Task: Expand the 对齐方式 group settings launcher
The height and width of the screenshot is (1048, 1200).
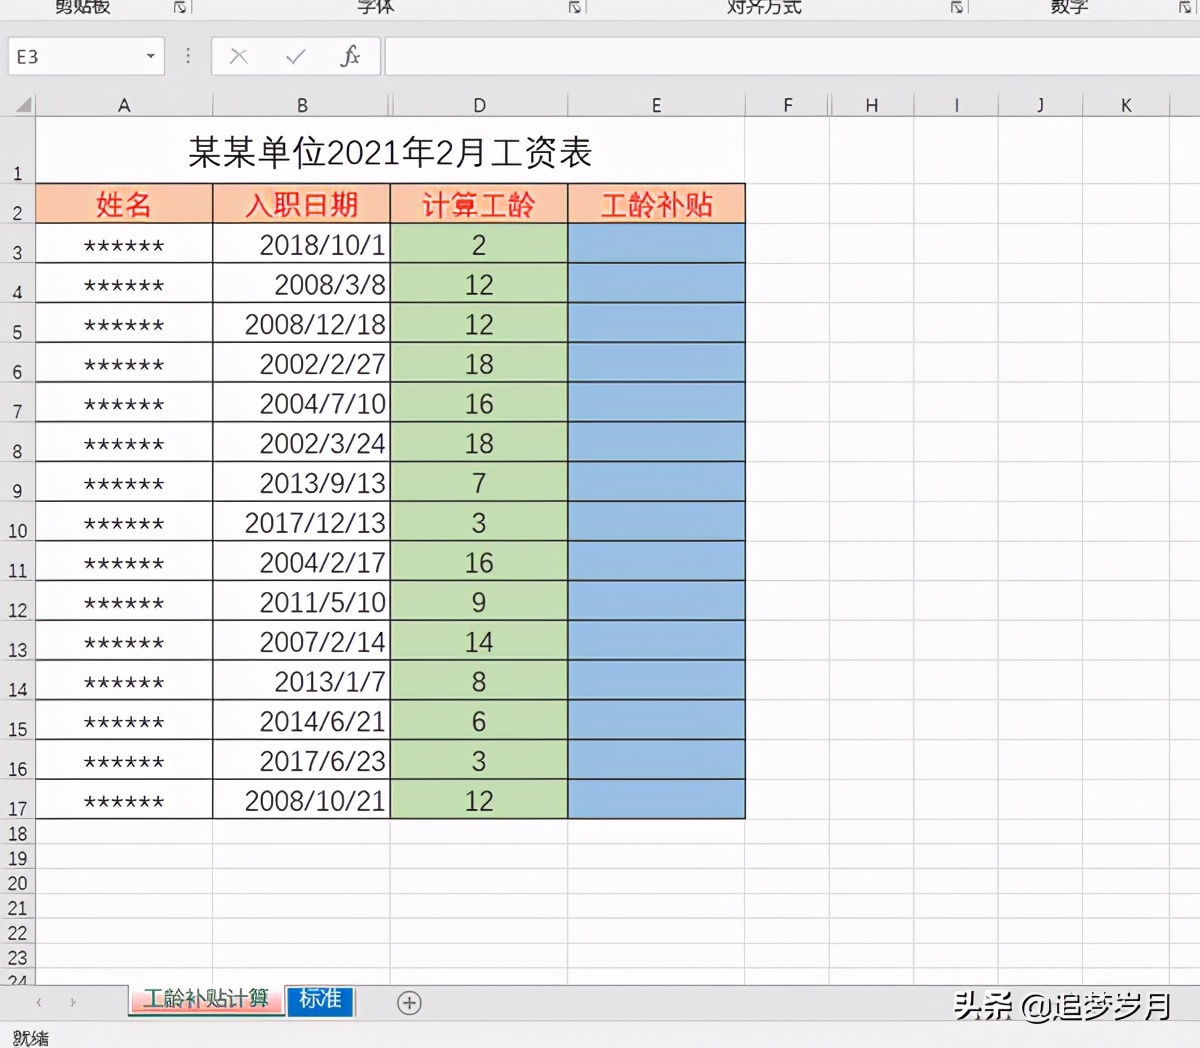Action: tap(955, 8)
